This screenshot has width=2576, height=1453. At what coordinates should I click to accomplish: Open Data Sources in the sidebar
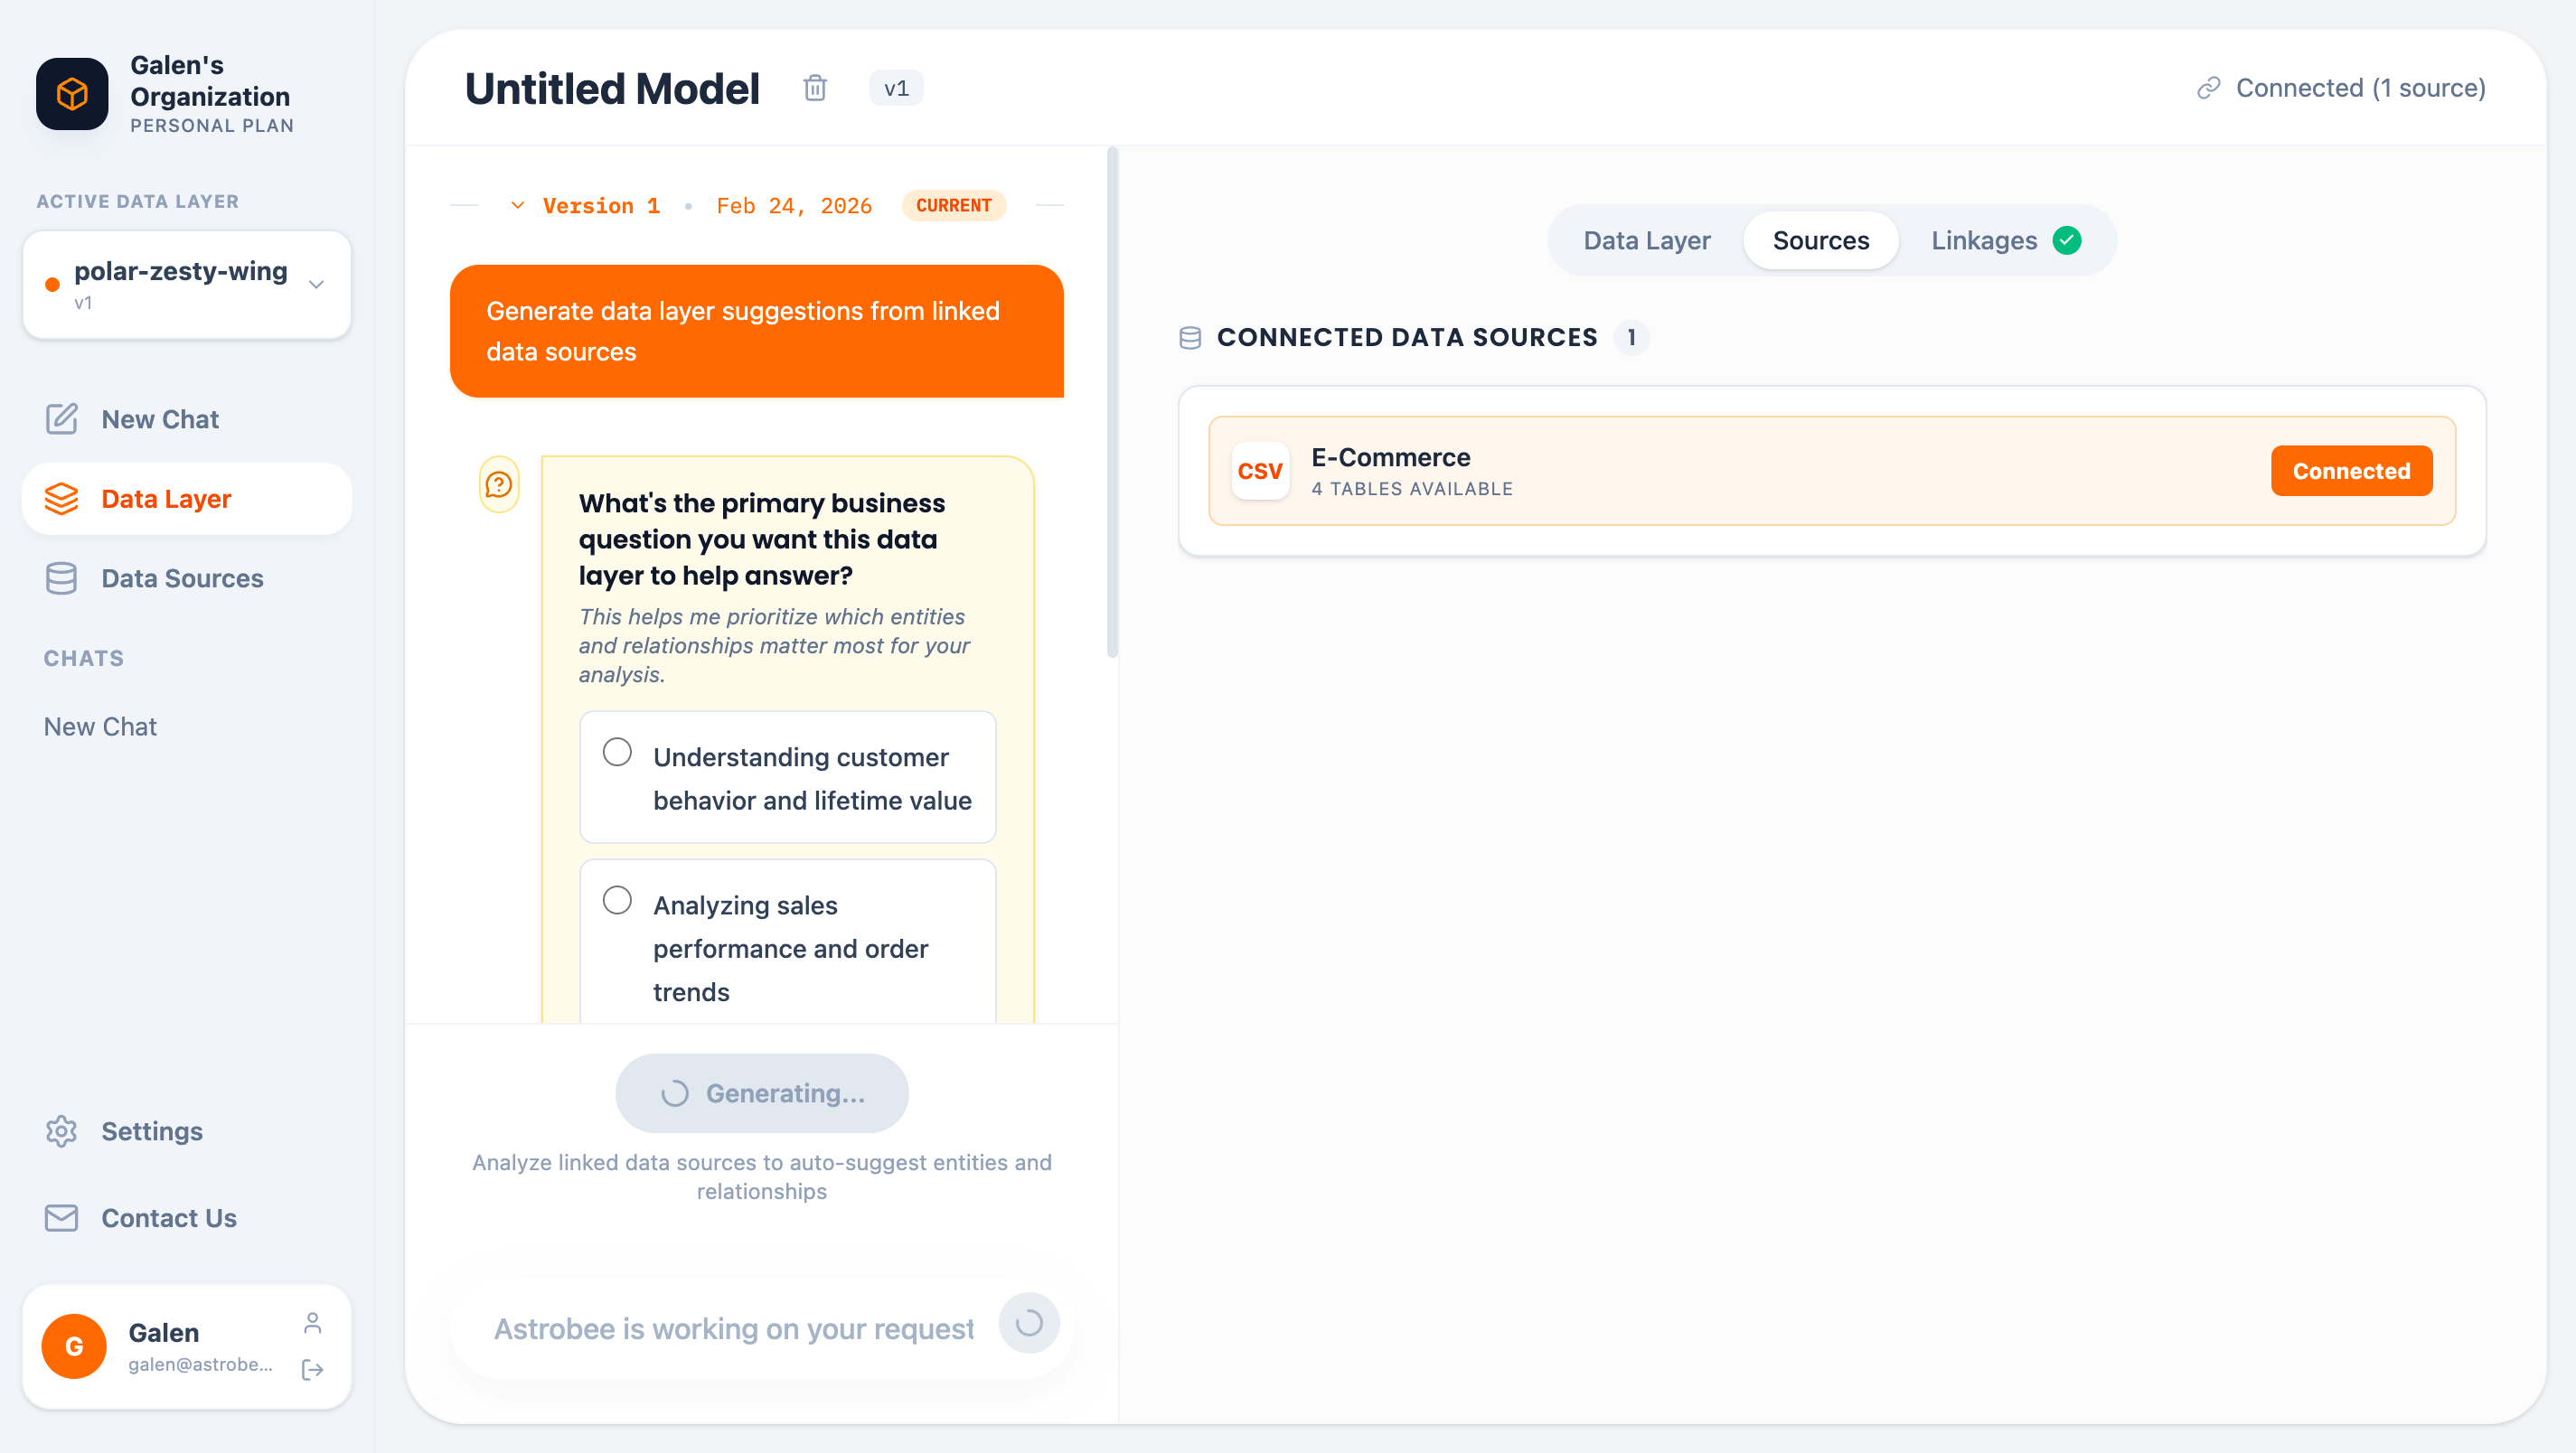point(181,578)
